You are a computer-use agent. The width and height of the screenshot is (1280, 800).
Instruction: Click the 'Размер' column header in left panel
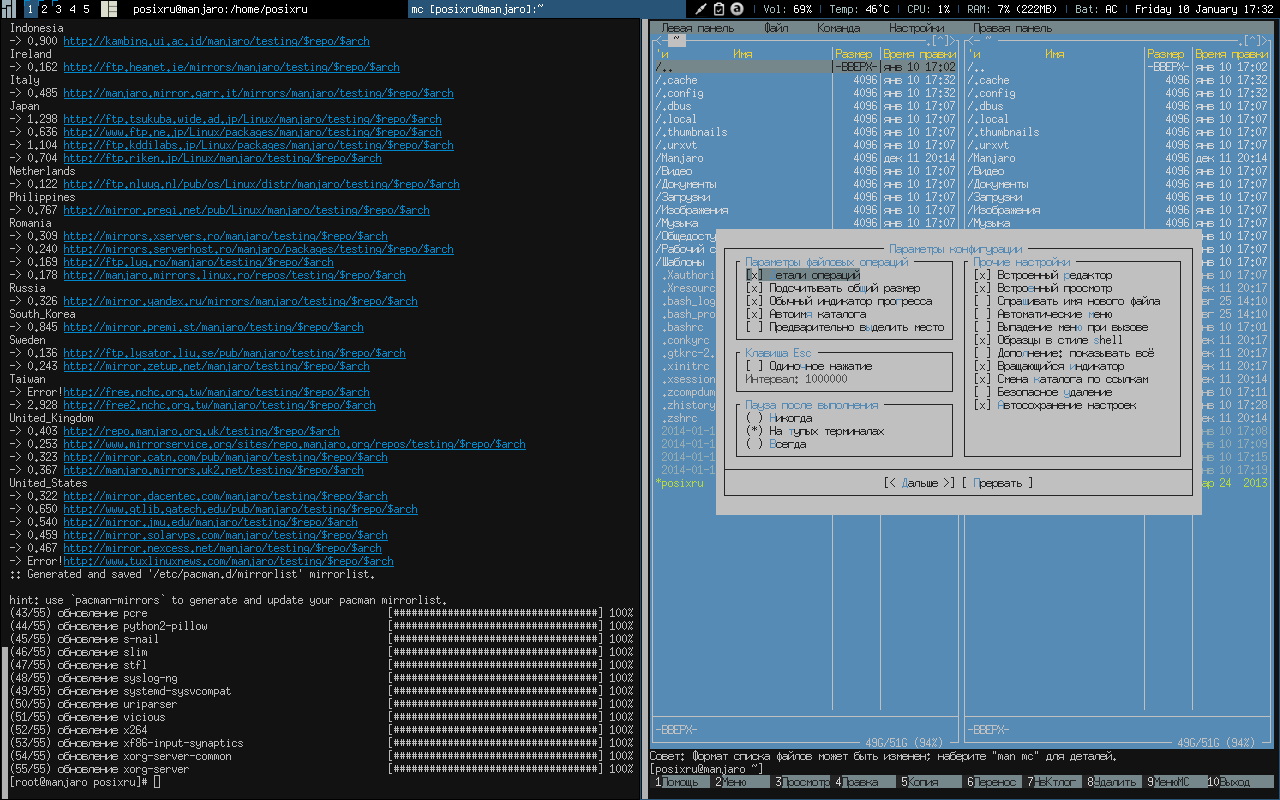853,54
